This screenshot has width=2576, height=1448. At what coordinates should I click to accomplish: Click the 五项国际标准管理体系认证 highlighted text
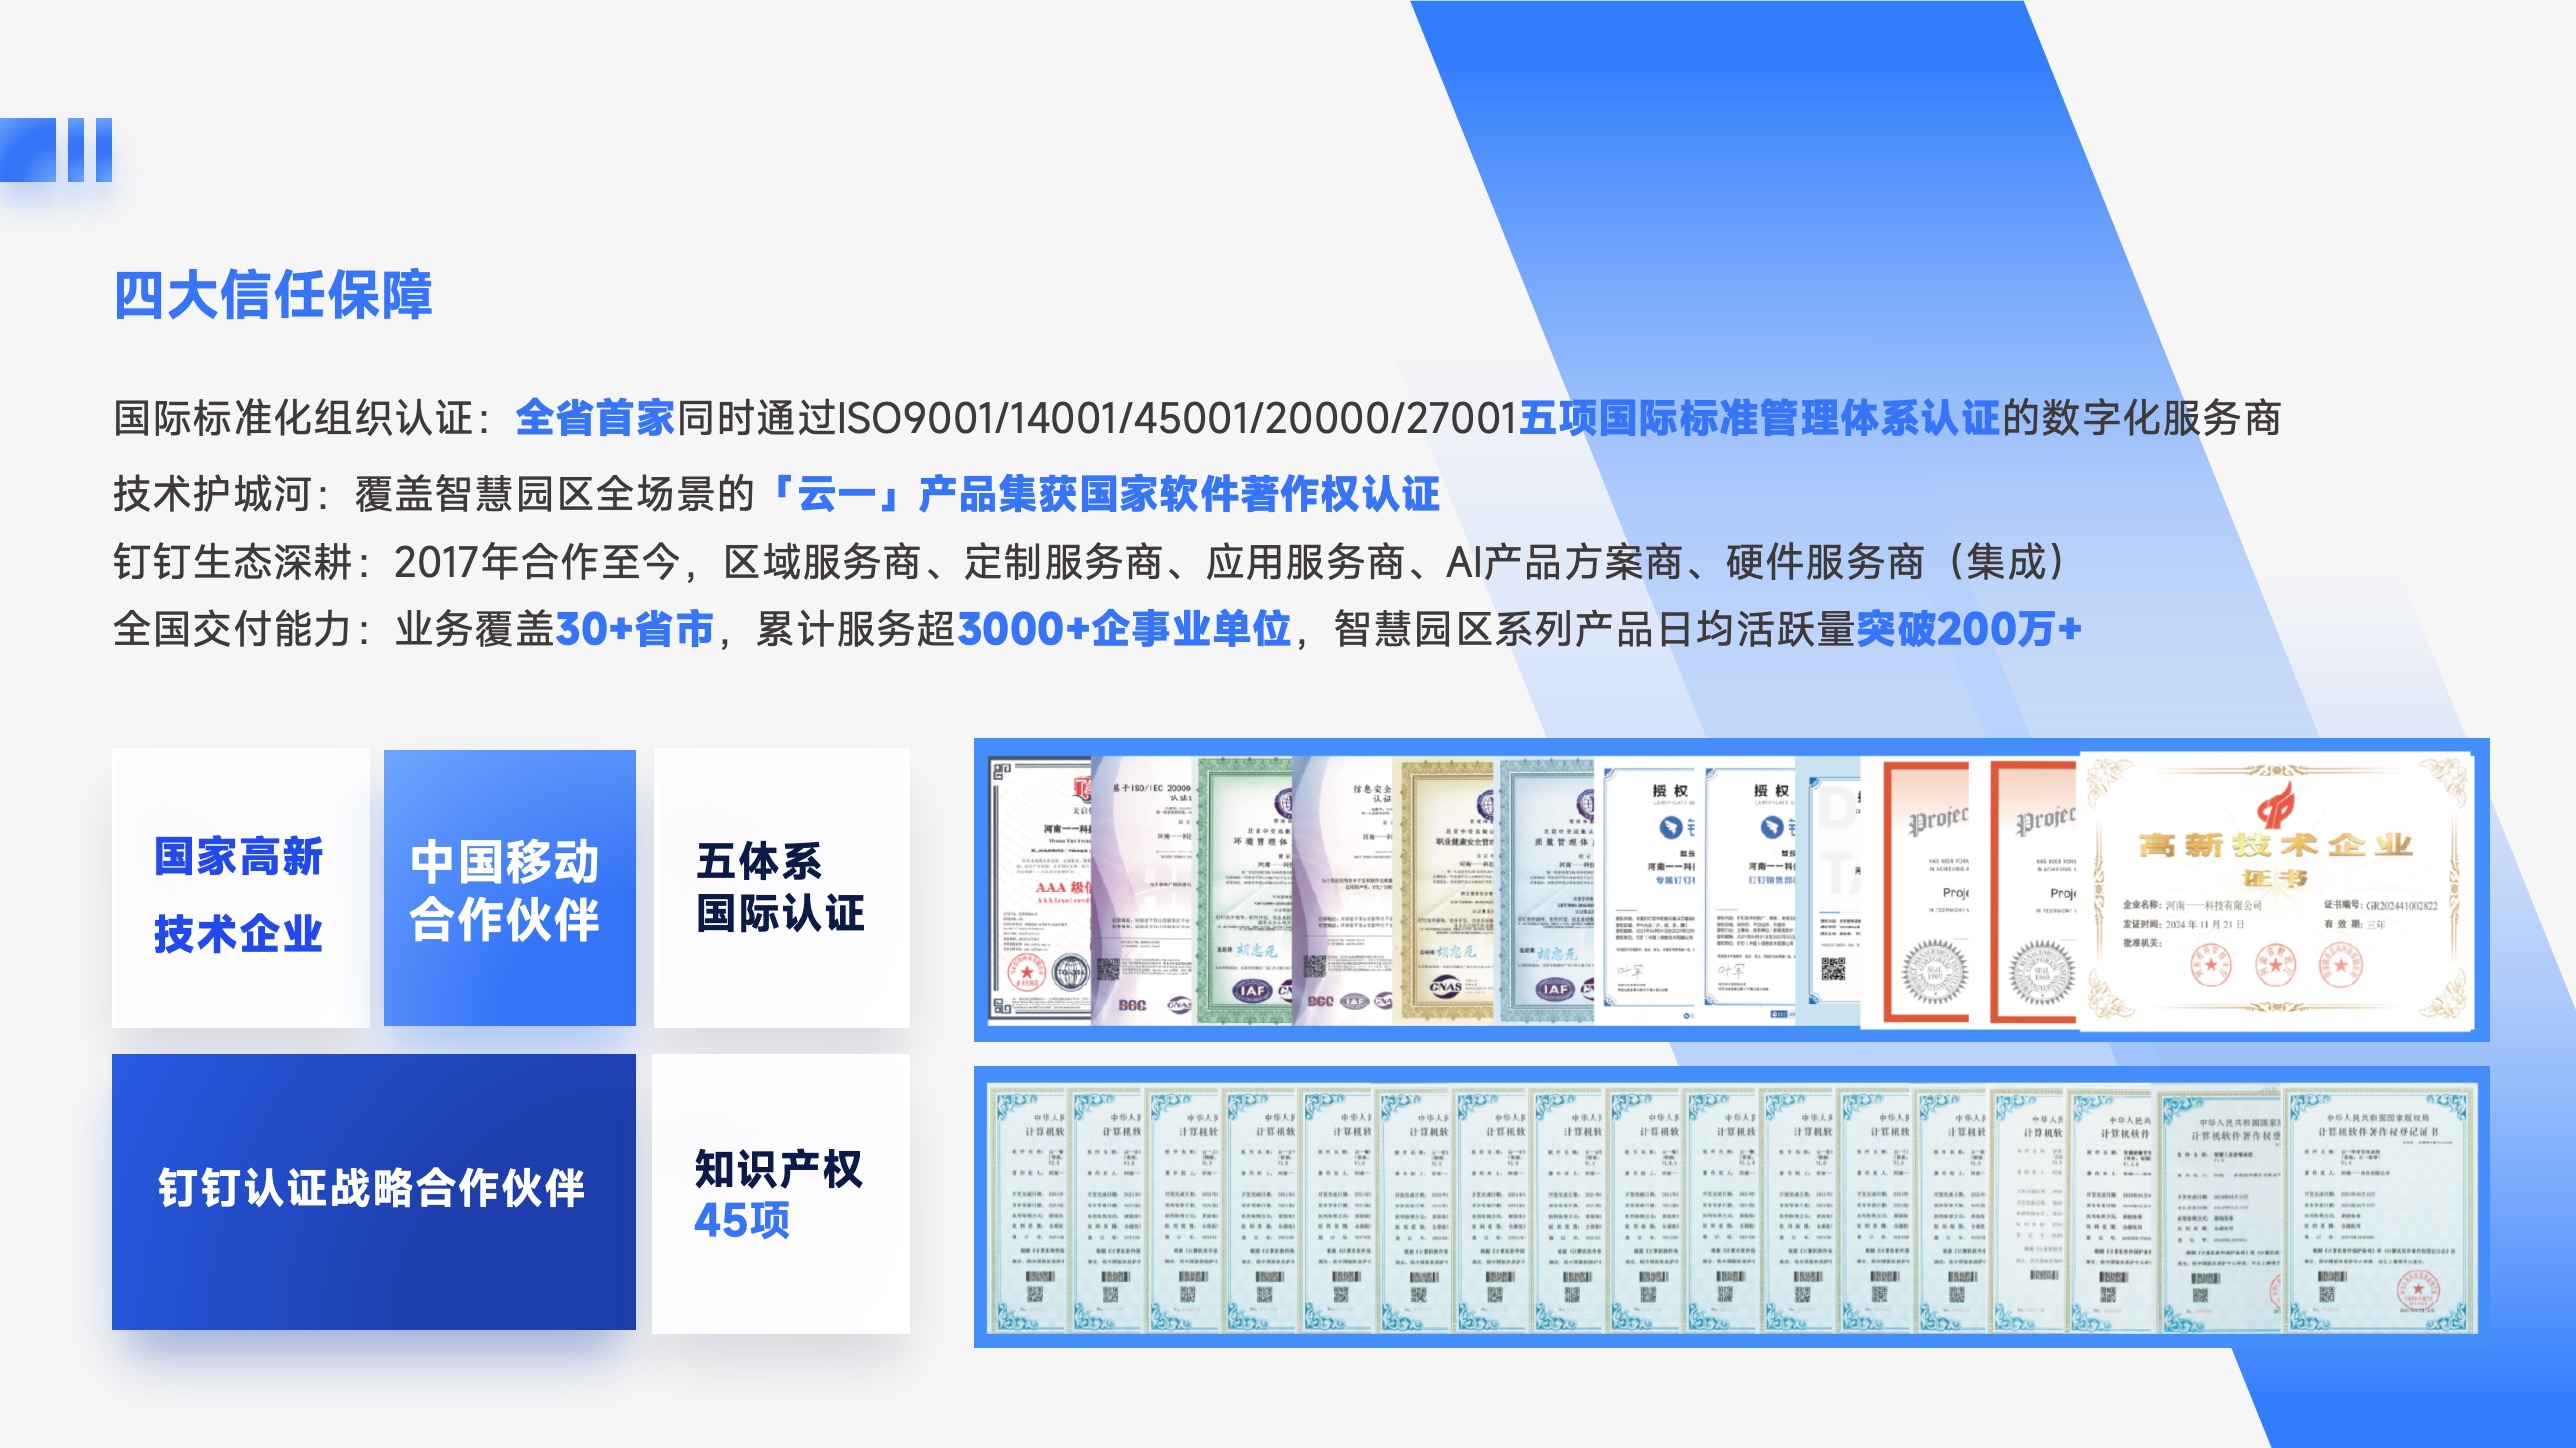(x=1758, y=418)
